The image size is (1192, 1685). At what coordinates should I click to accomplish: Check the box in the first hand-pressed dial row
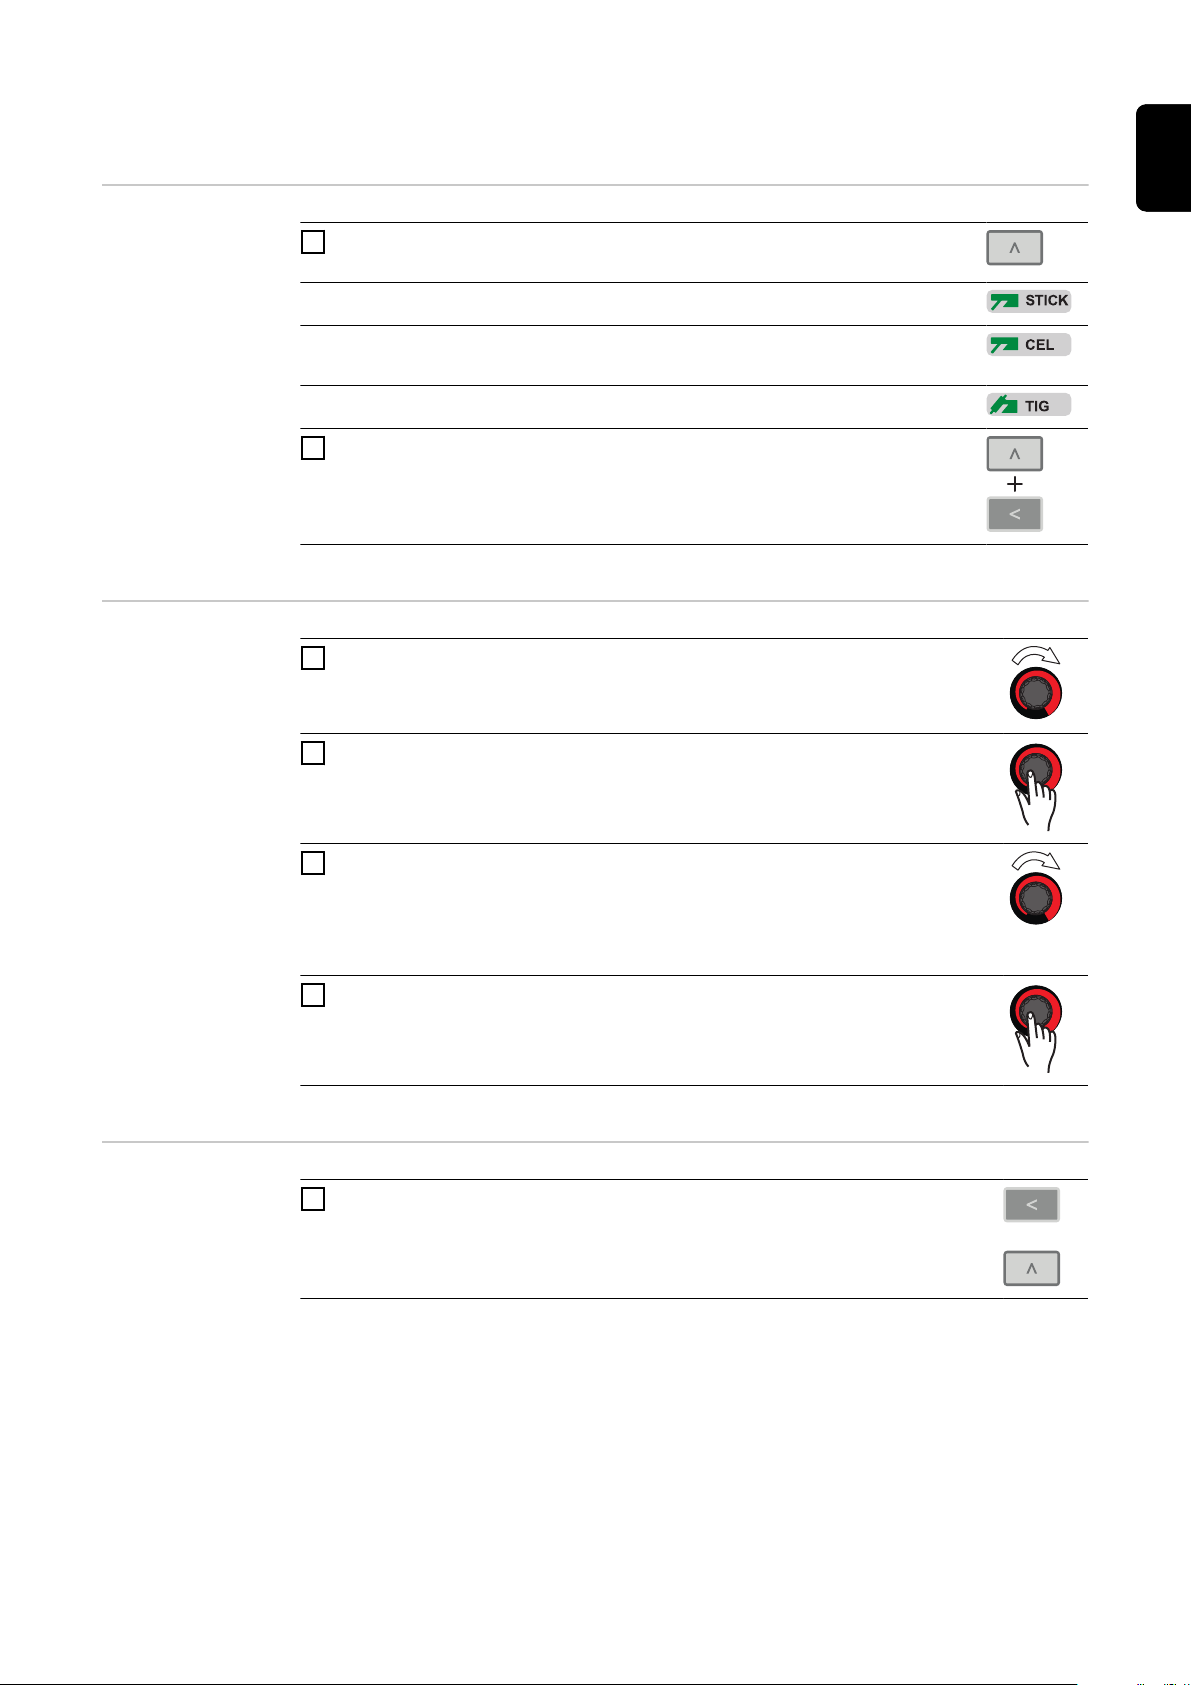(313, 753)
